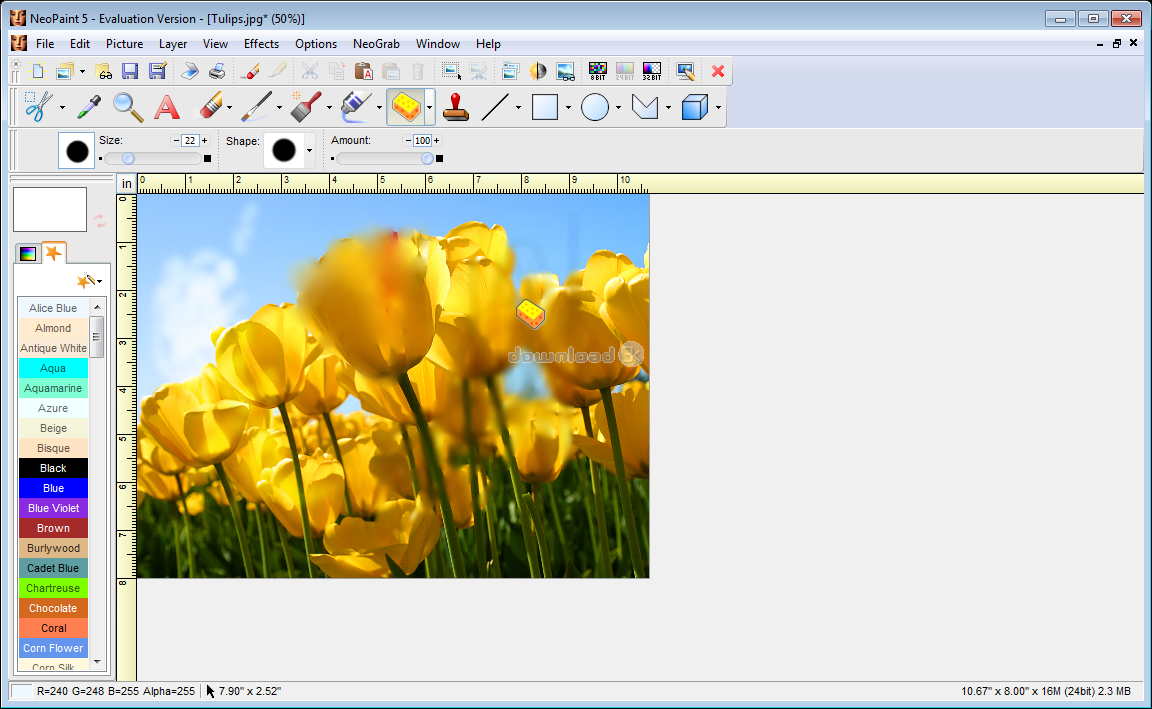The height and width of the screenshot is (709, 1152).
Task: Expand the ellipse tool options arrow
Action: 619,108
